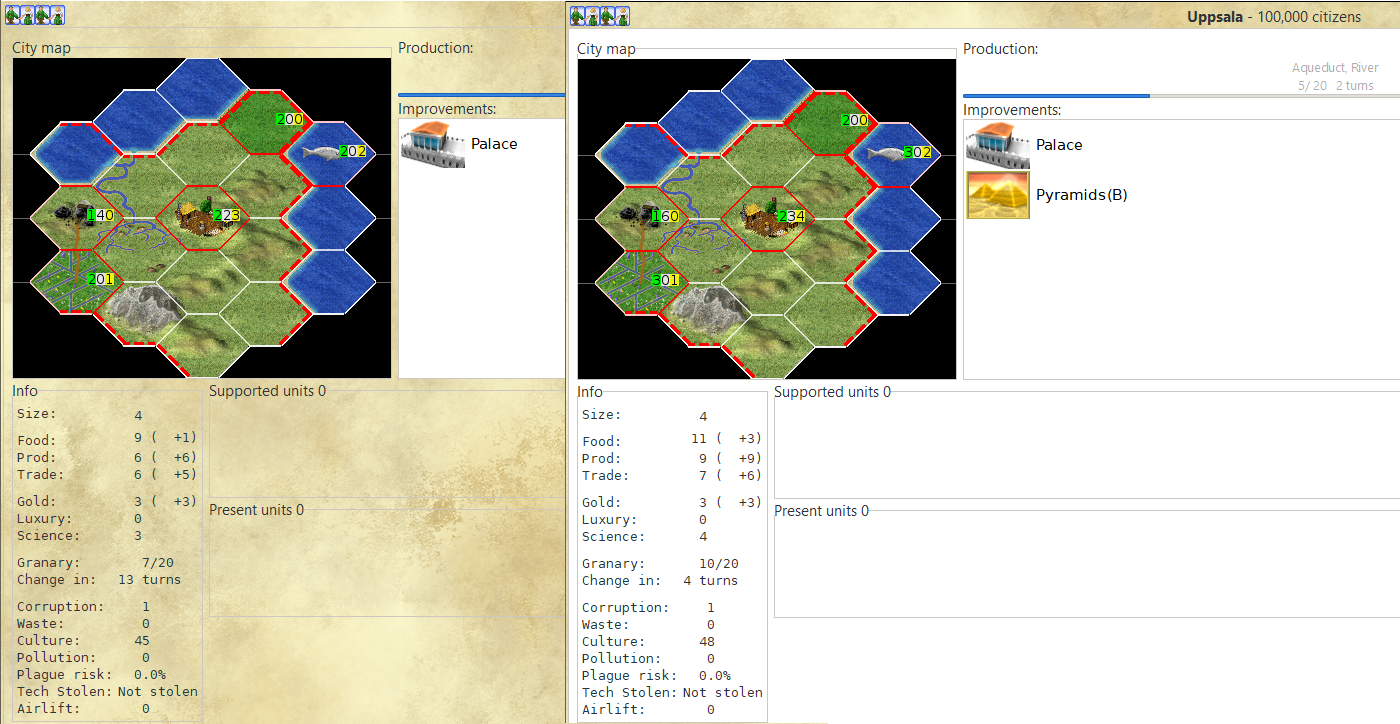Click Corruption row in Uppsala window
Viewport: 1400px width, 724px height.
click(648, 608)
